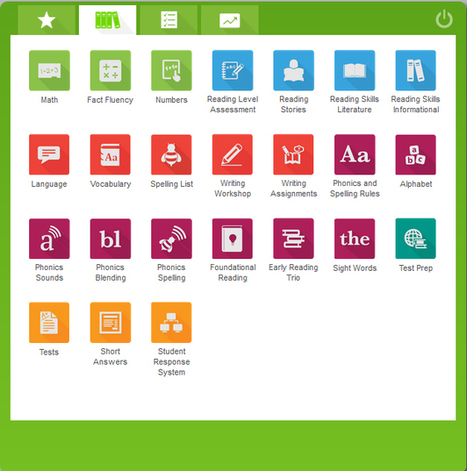Open the Foundational Reading tile
The image size is (467, 471).
[233, 239]
